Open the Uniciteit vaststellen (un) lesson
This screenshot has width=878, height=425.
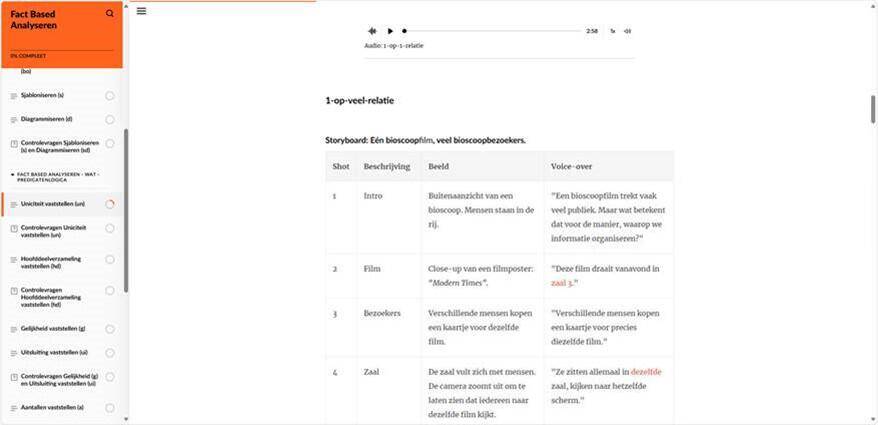coord(52,204)
